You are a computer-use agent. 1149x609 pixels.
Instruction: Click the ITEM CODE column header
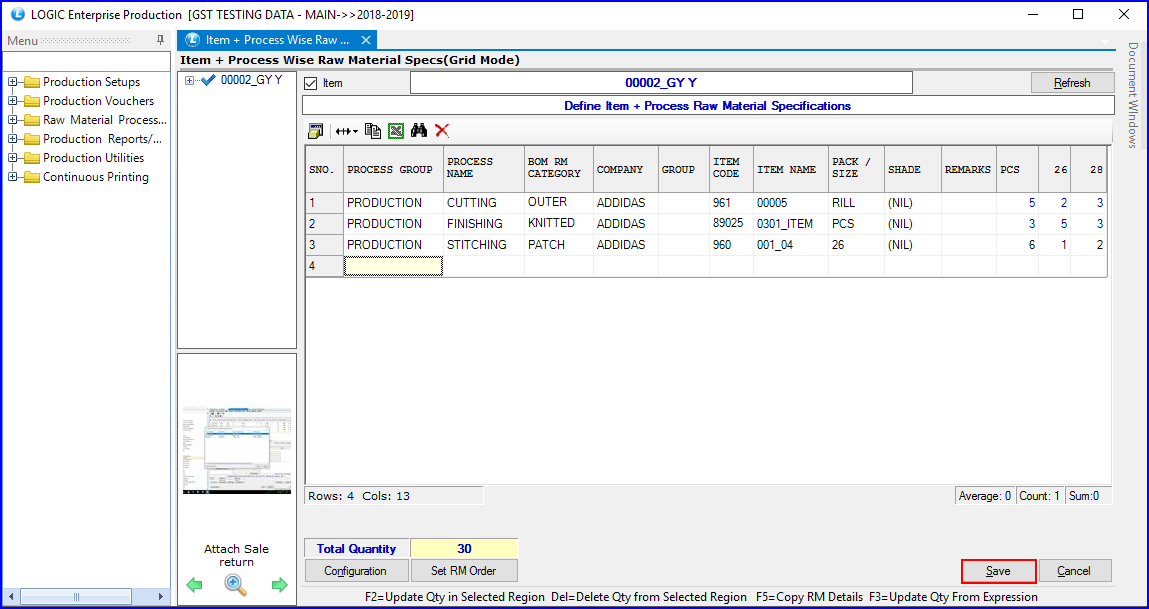pyautogui.click(x=731, y=169)
